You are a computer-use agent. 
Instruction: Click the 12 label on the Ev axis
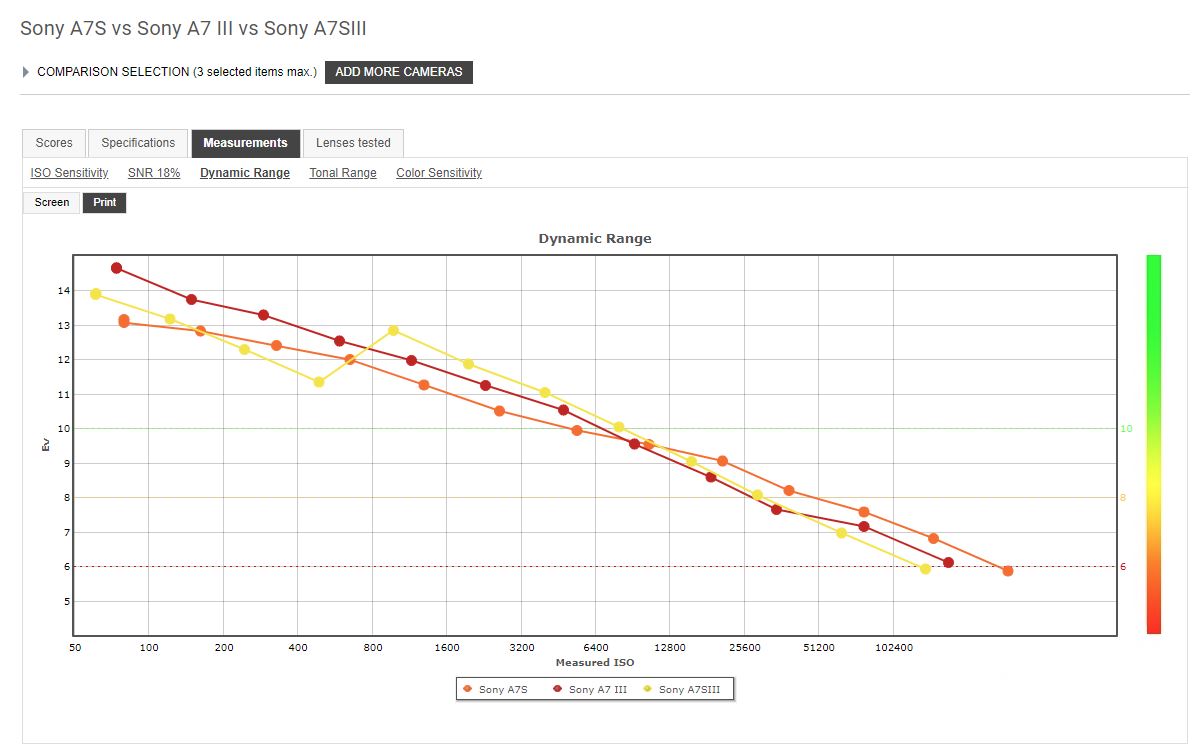point(63,360)
